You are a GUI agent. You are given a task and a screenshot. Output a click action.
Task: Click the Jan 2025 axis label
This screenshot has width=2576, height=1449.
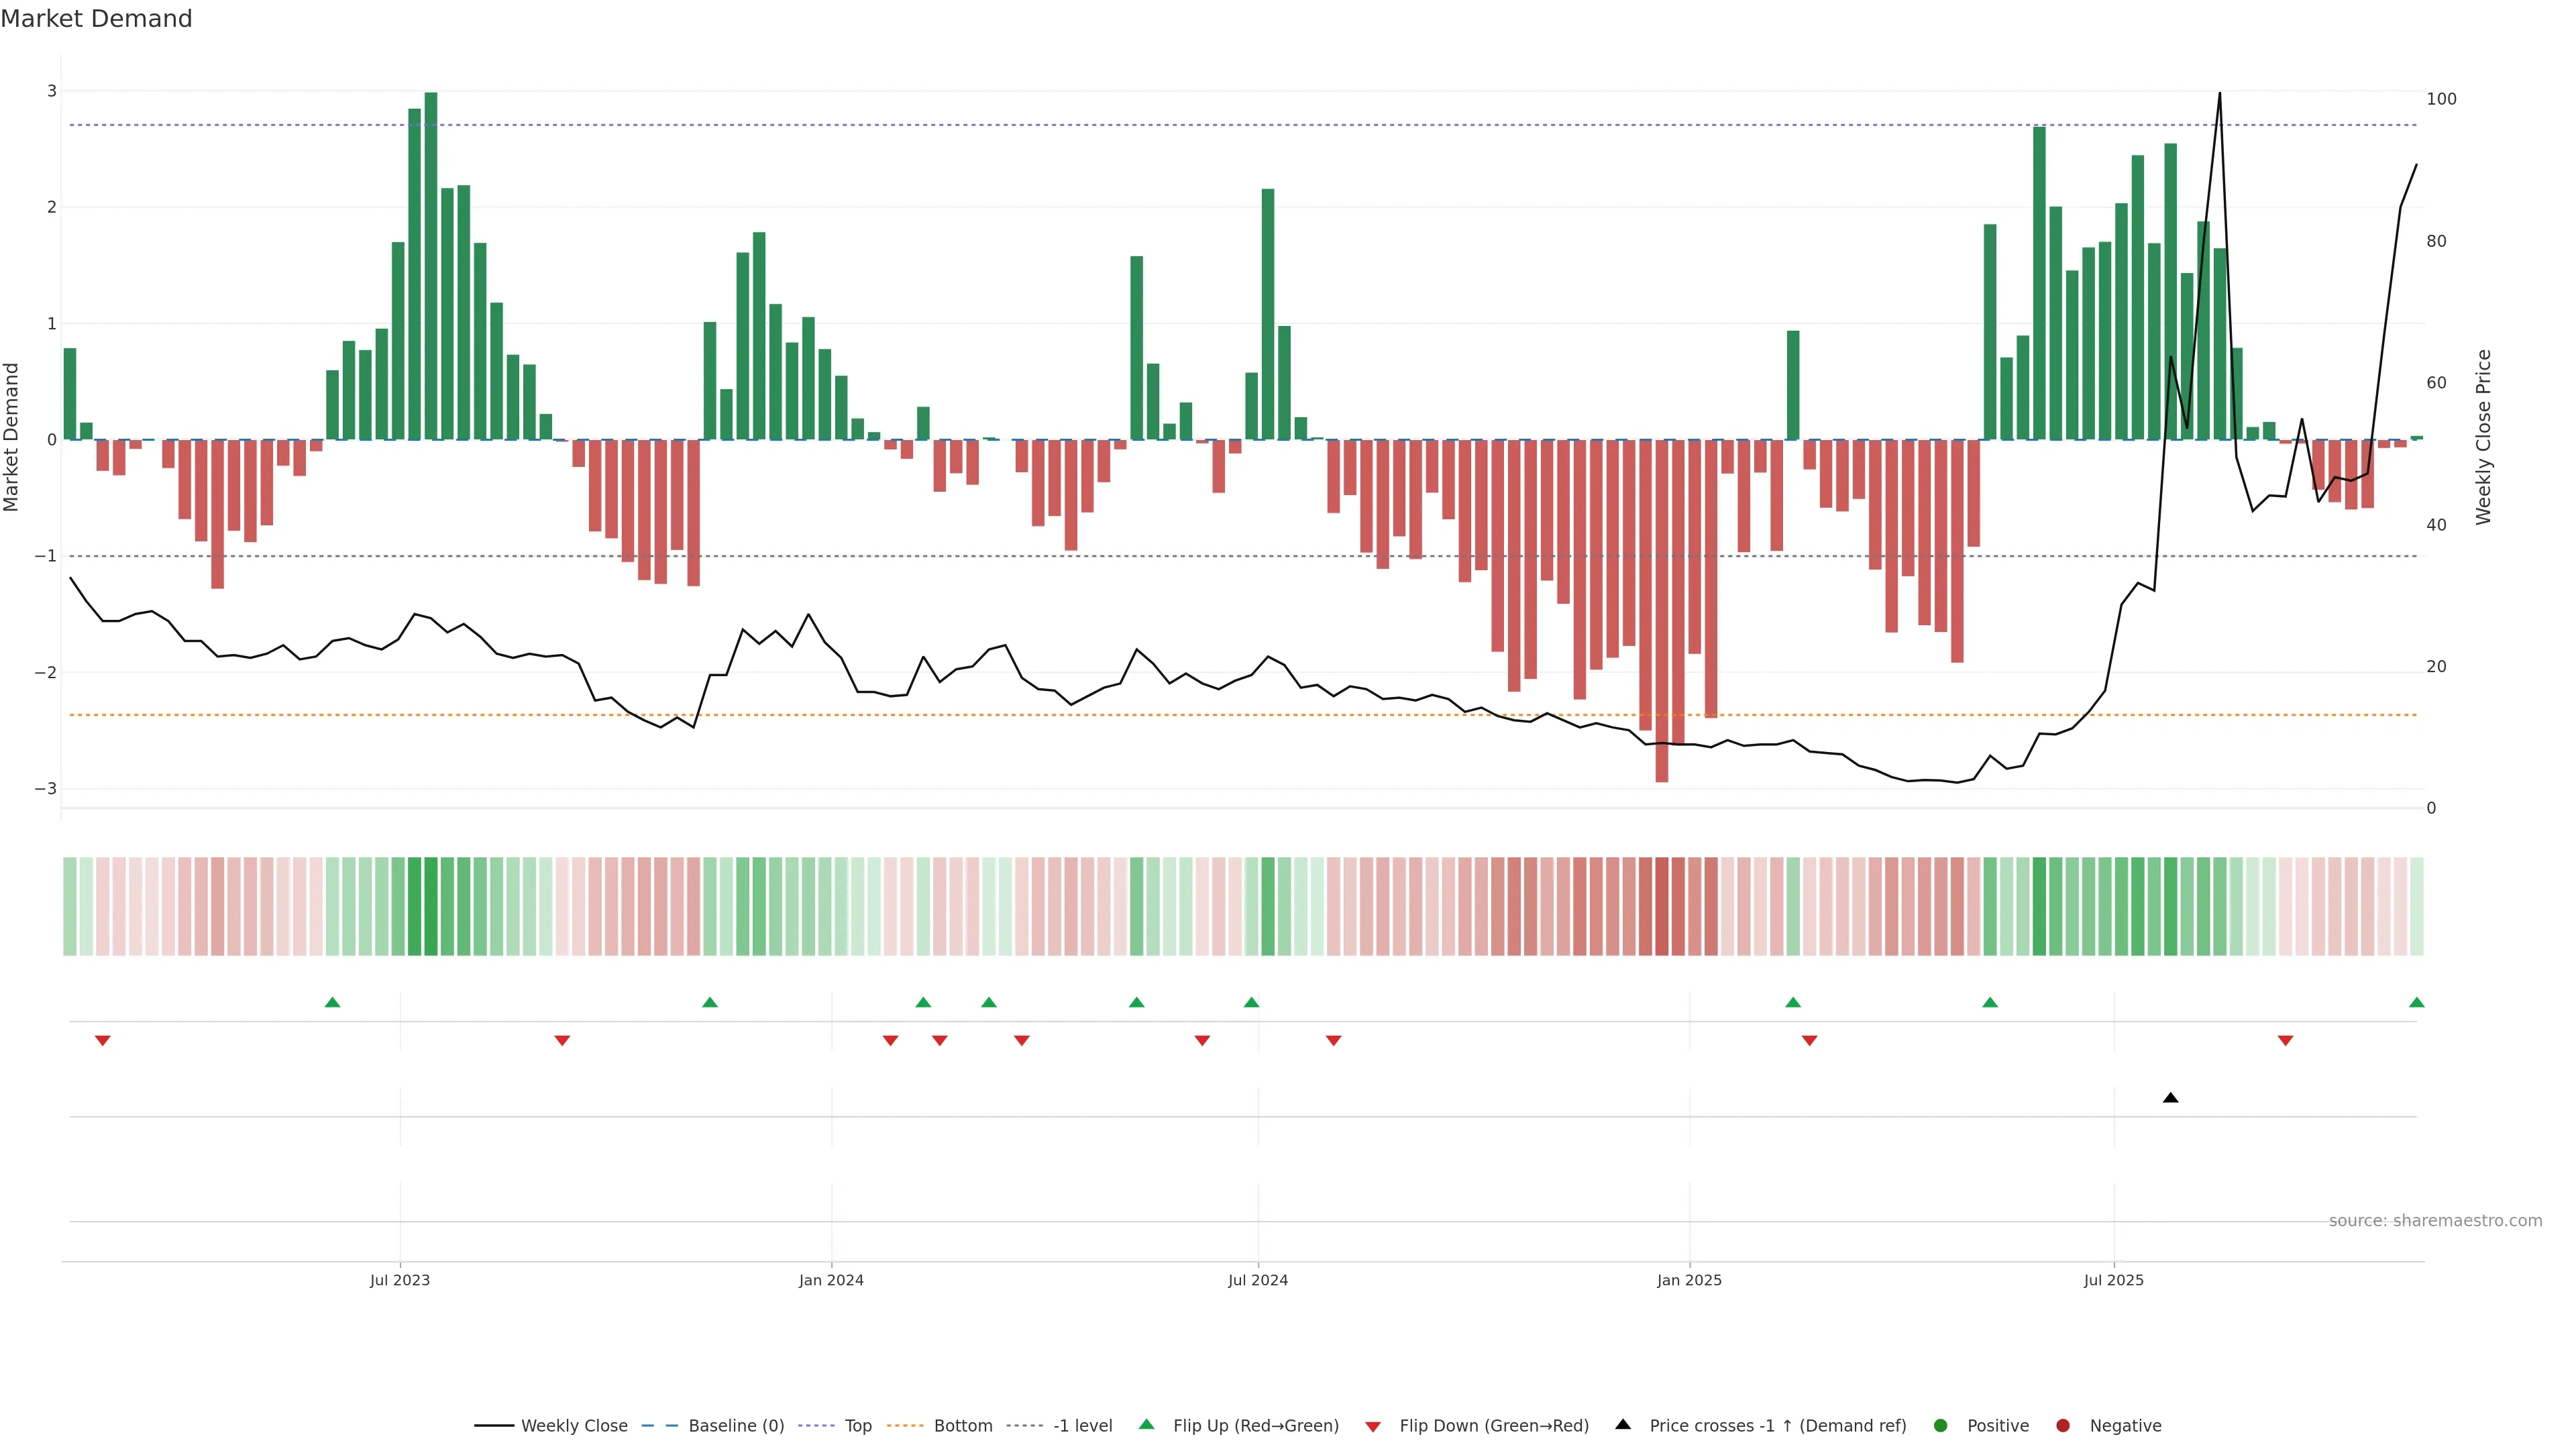[1689, 1280]
